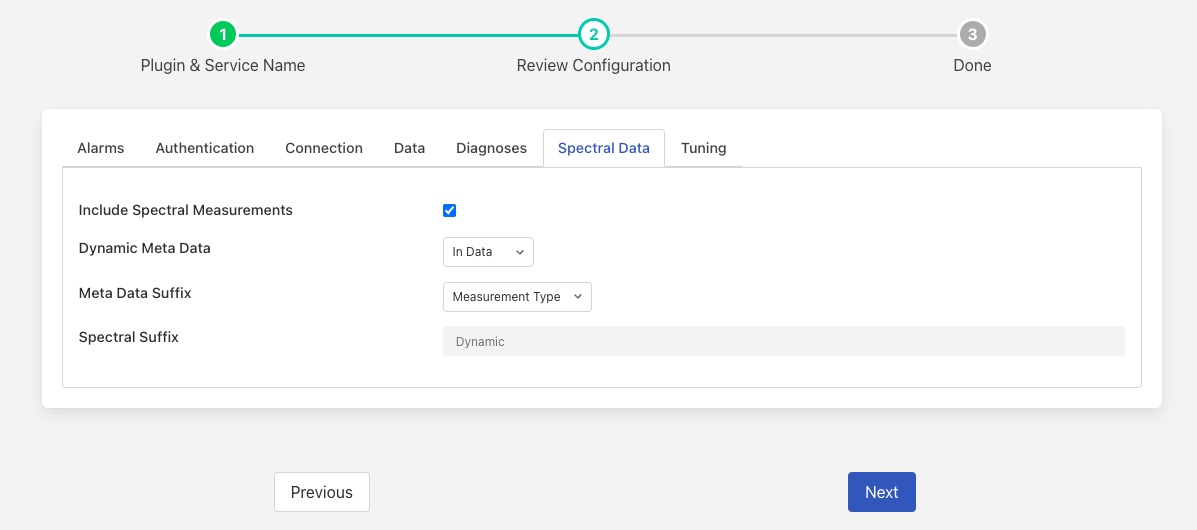View the Diagnoses tab
The height and width of the screenshot is (530, 1197).
point(491,148)
